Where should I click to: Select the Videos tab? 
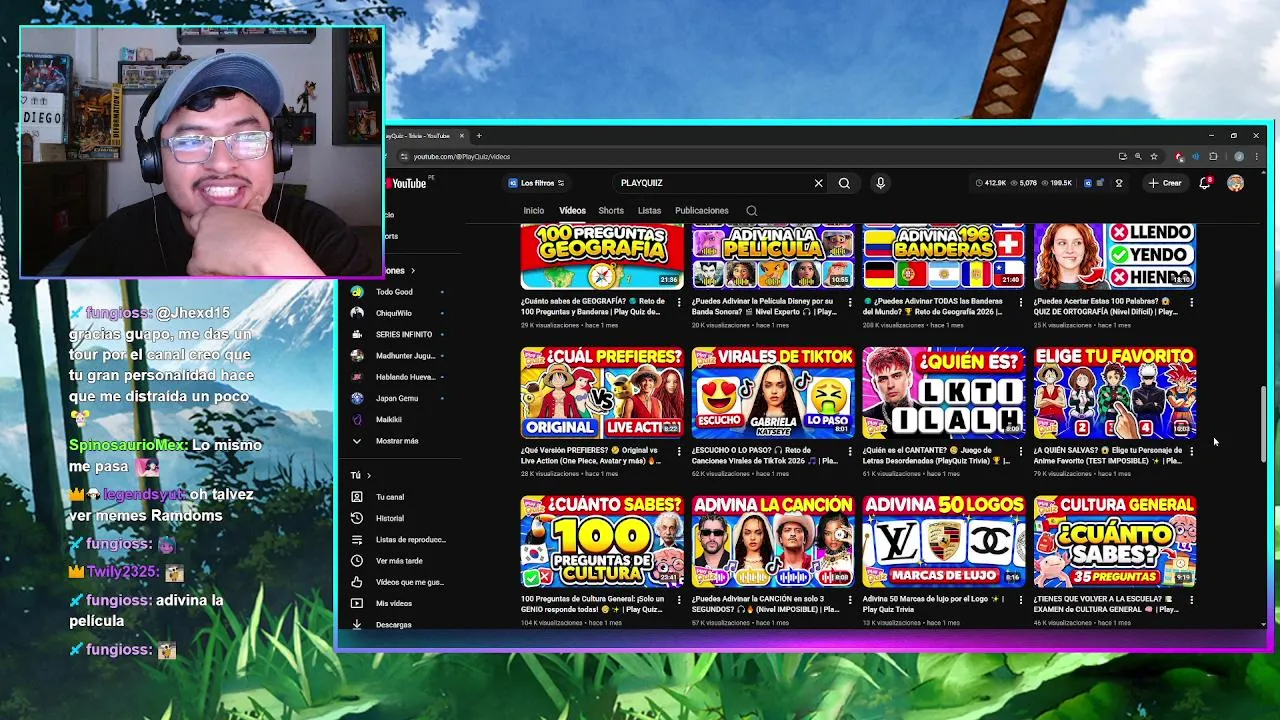click(572, 211)
